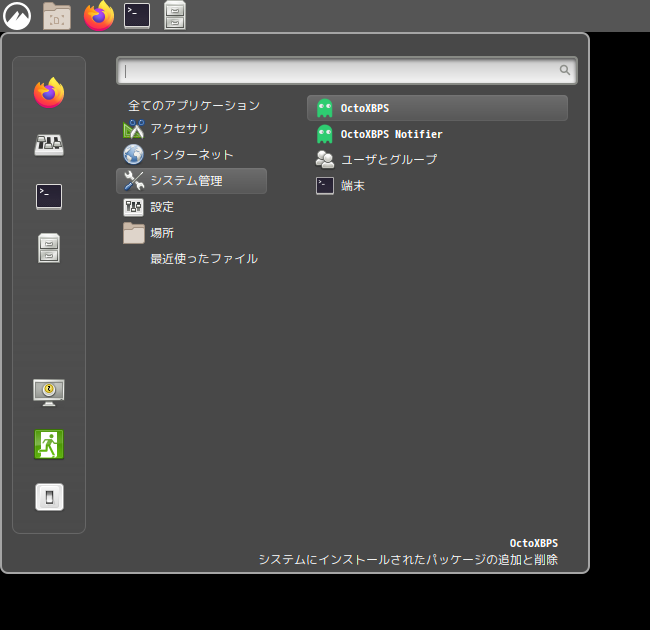Launch Firefox from the favorites sidebar
This screenshot has height=630, width=650.
[49, 92]
